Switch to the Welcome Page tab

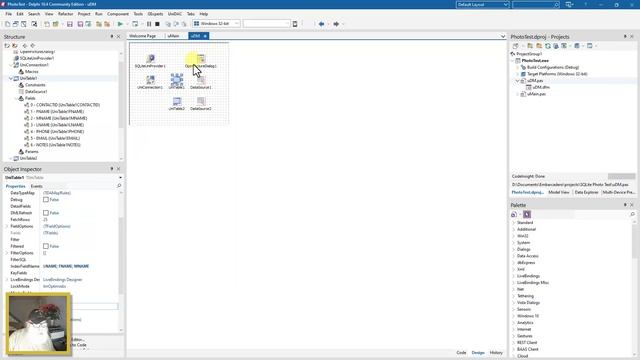click(x=142, y=36)
